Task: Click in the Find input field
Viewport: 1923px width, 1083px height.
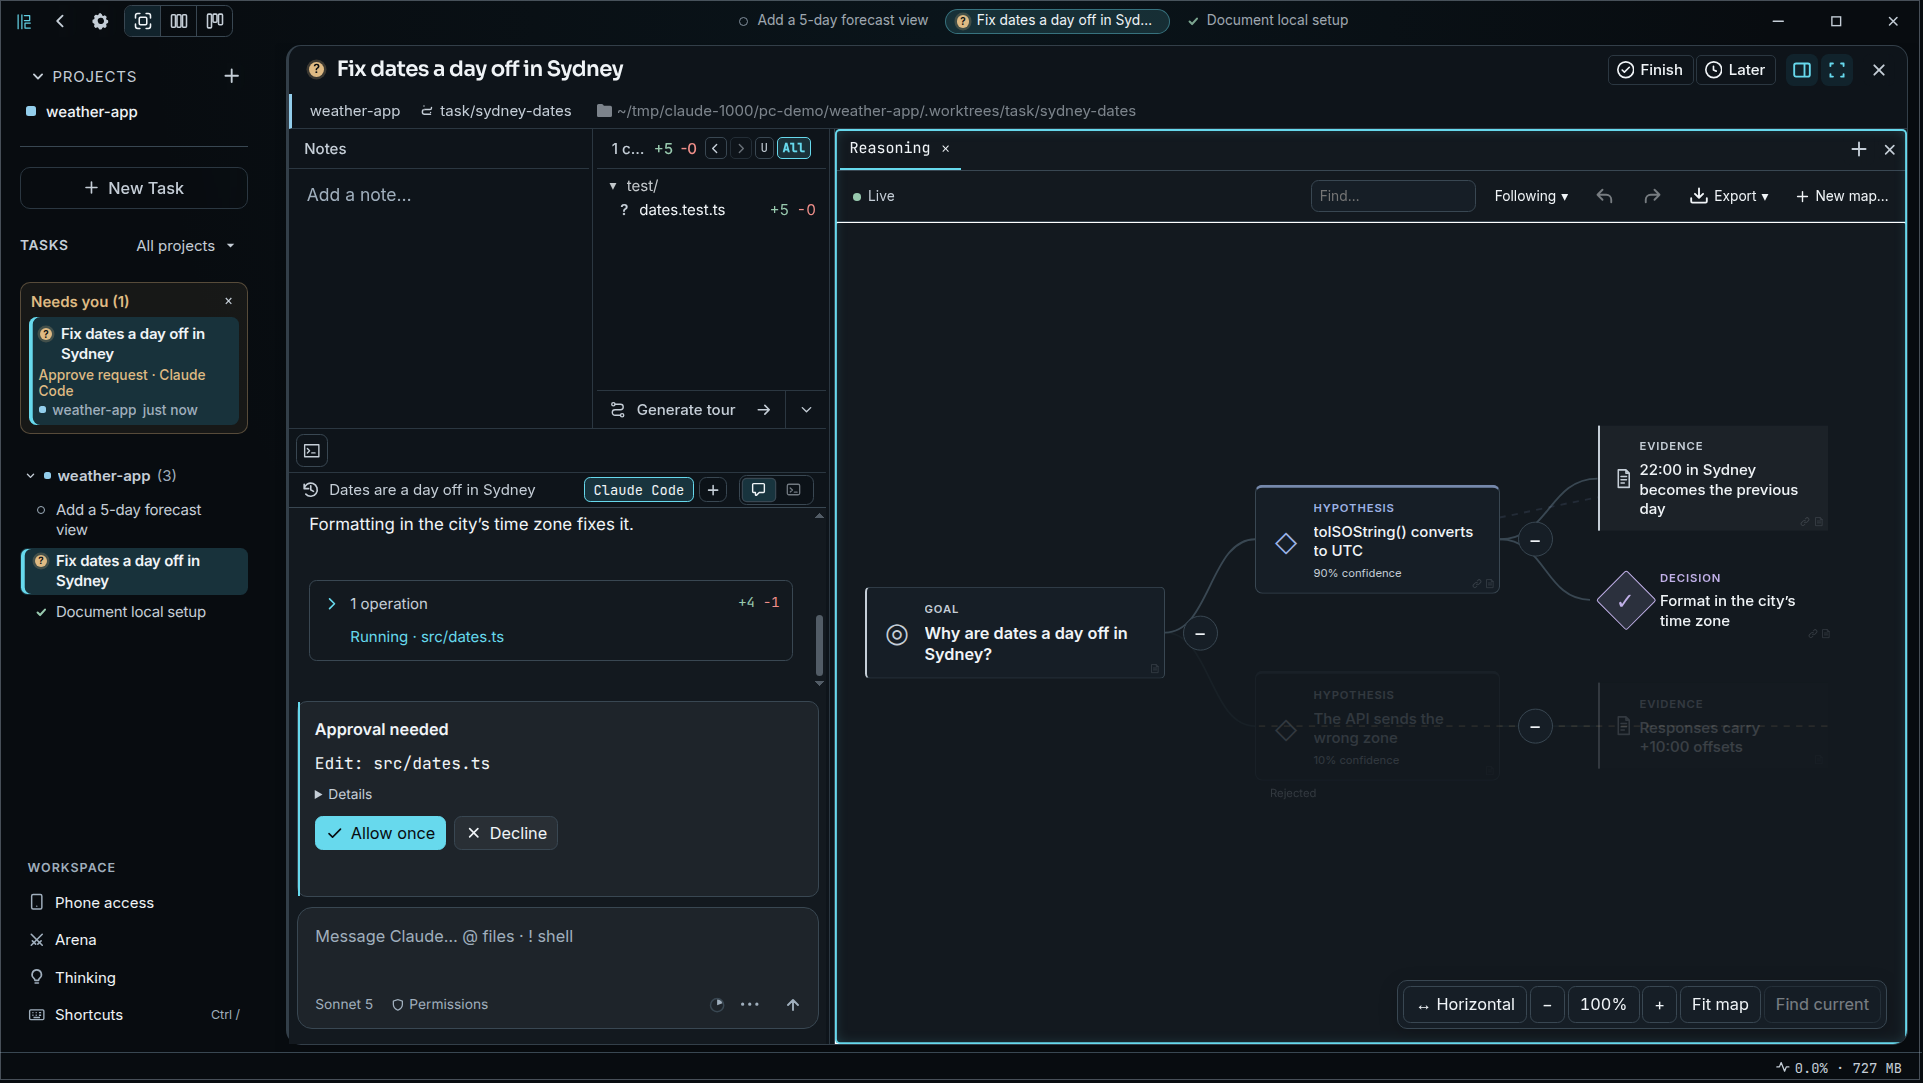Action: point(1392,196)
